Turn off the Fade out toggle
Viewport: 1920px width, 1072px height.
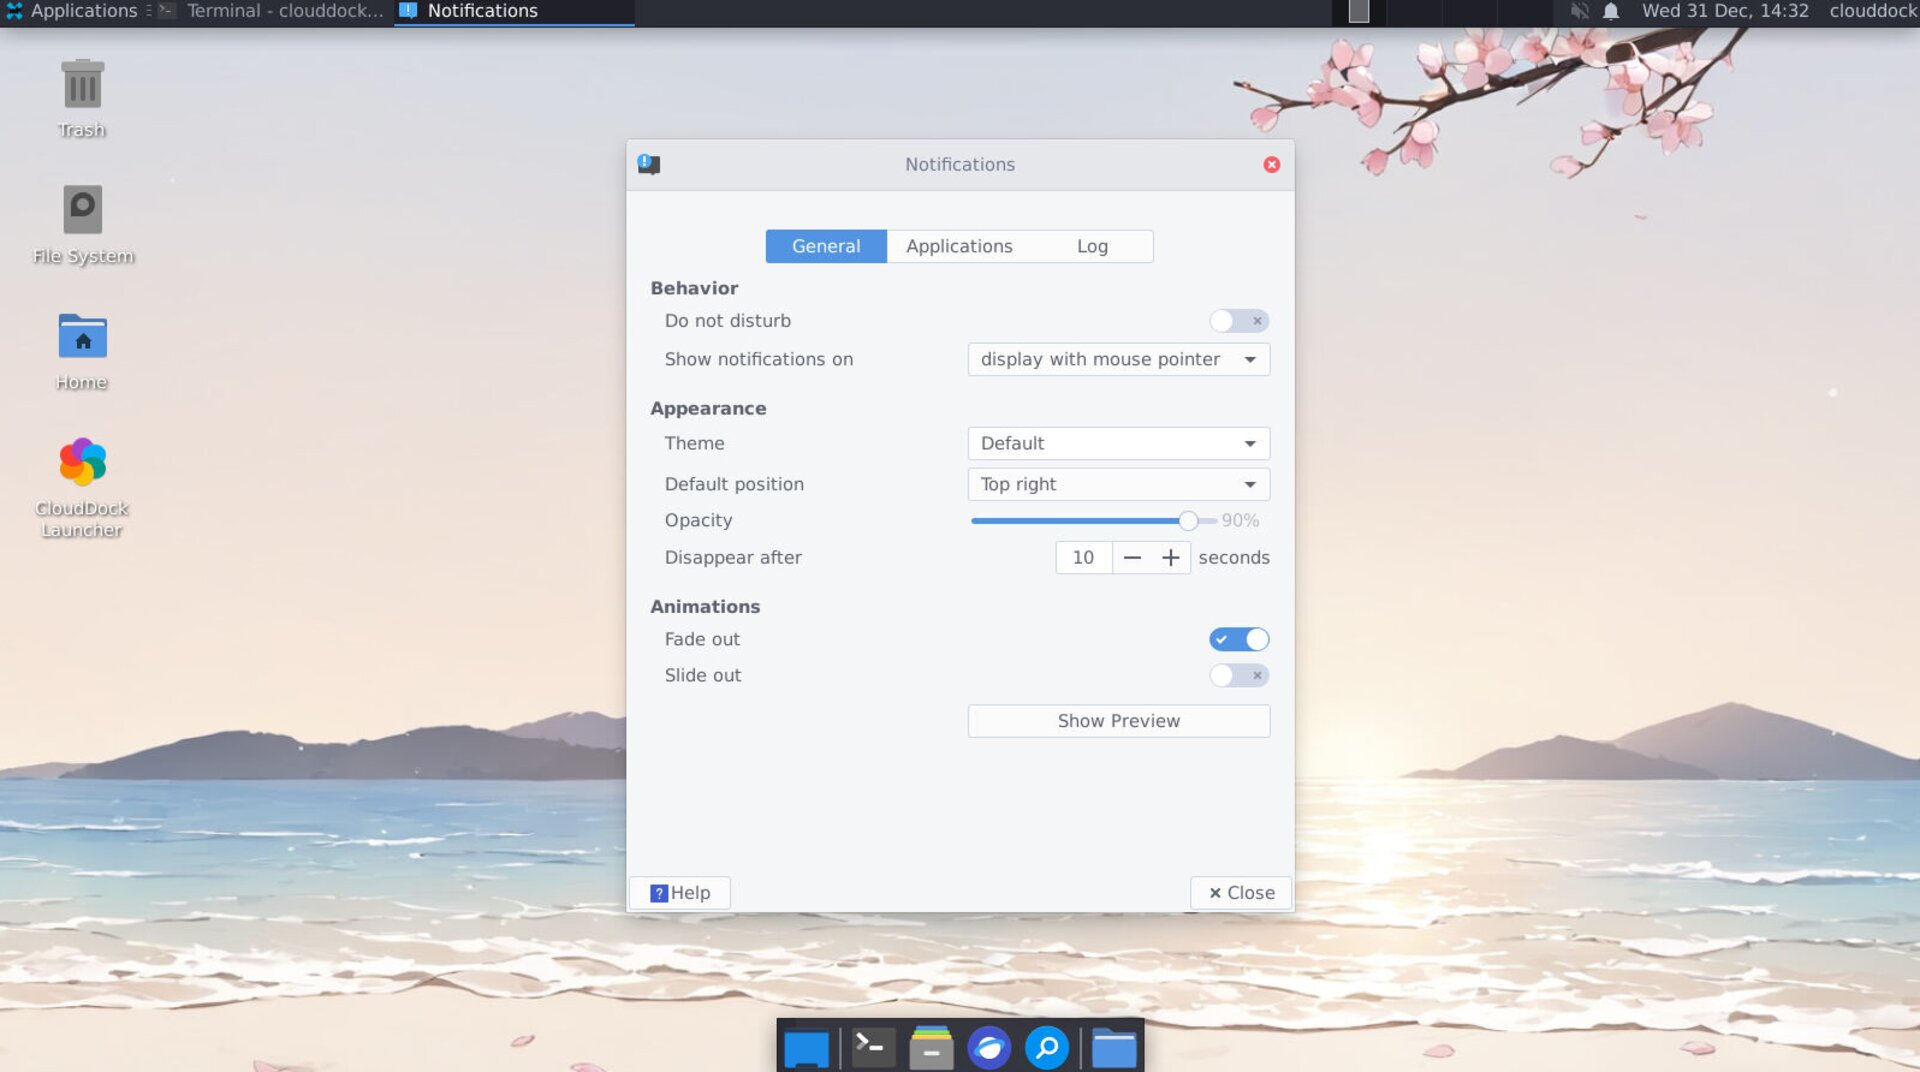coord(1238,639)
